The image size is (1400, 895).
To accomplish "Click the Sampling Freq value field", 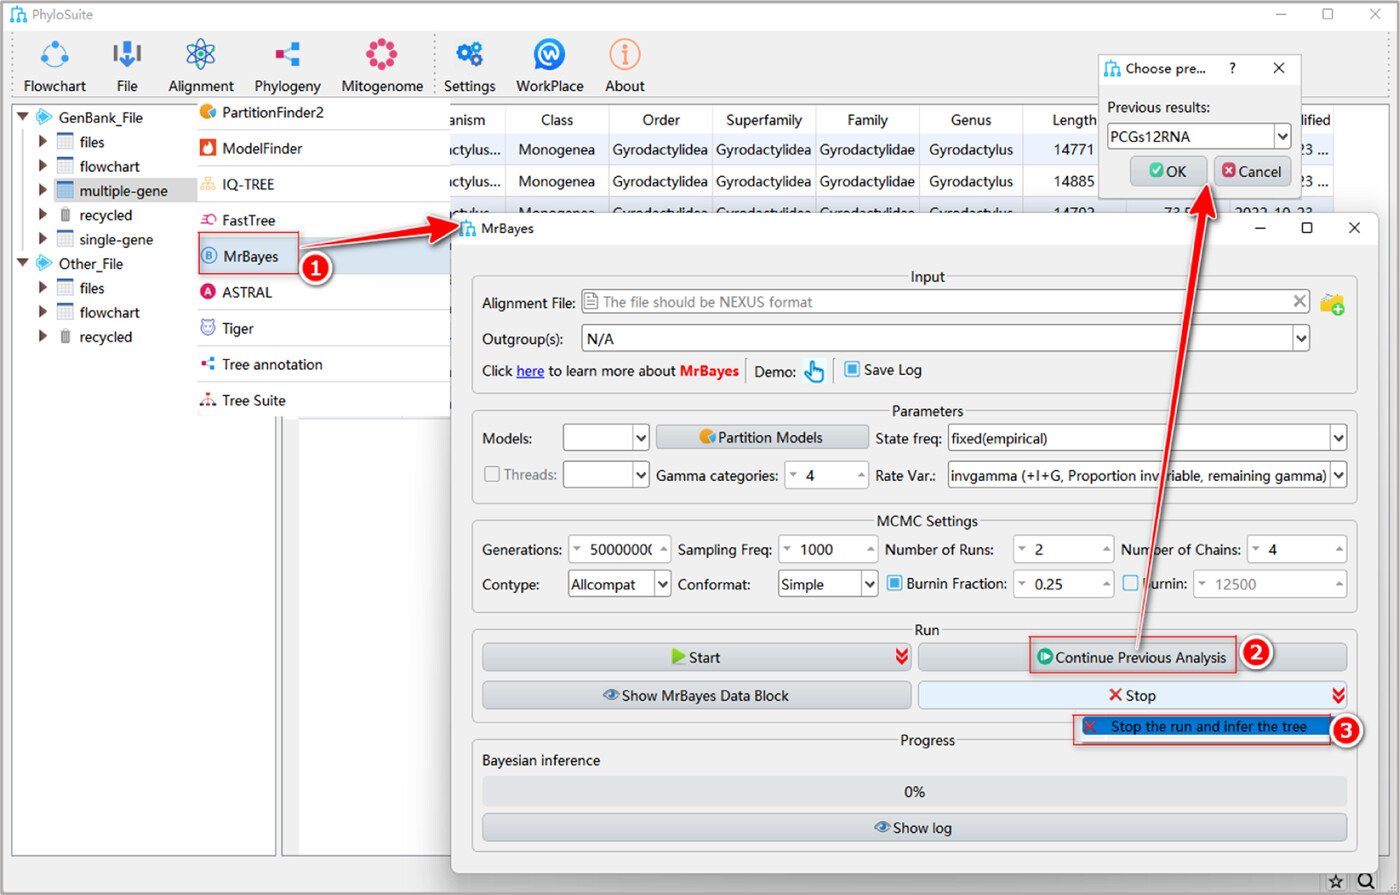I will 827,549.
